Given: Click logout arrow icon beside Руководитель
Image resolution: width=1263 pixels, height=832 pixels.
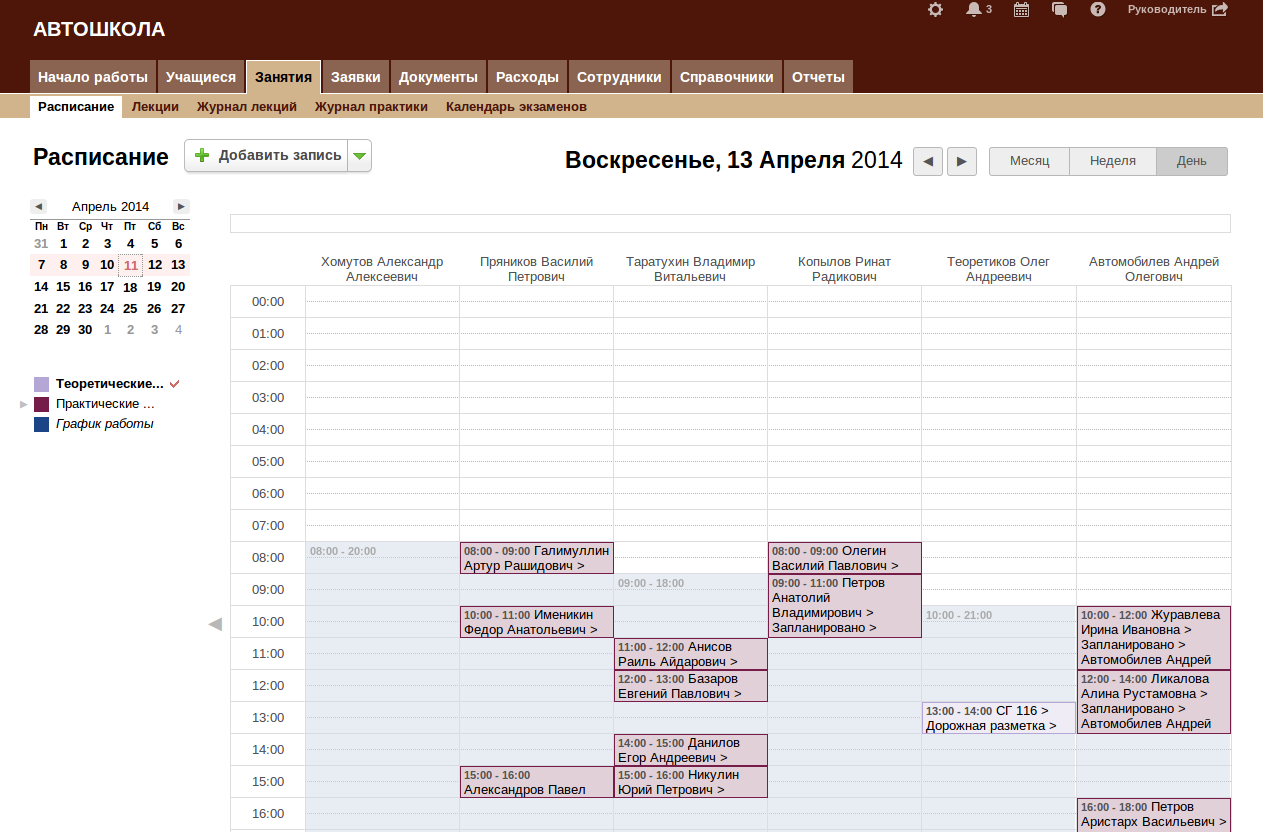Looking at the screenshot, I should [x=1219, y=10].
